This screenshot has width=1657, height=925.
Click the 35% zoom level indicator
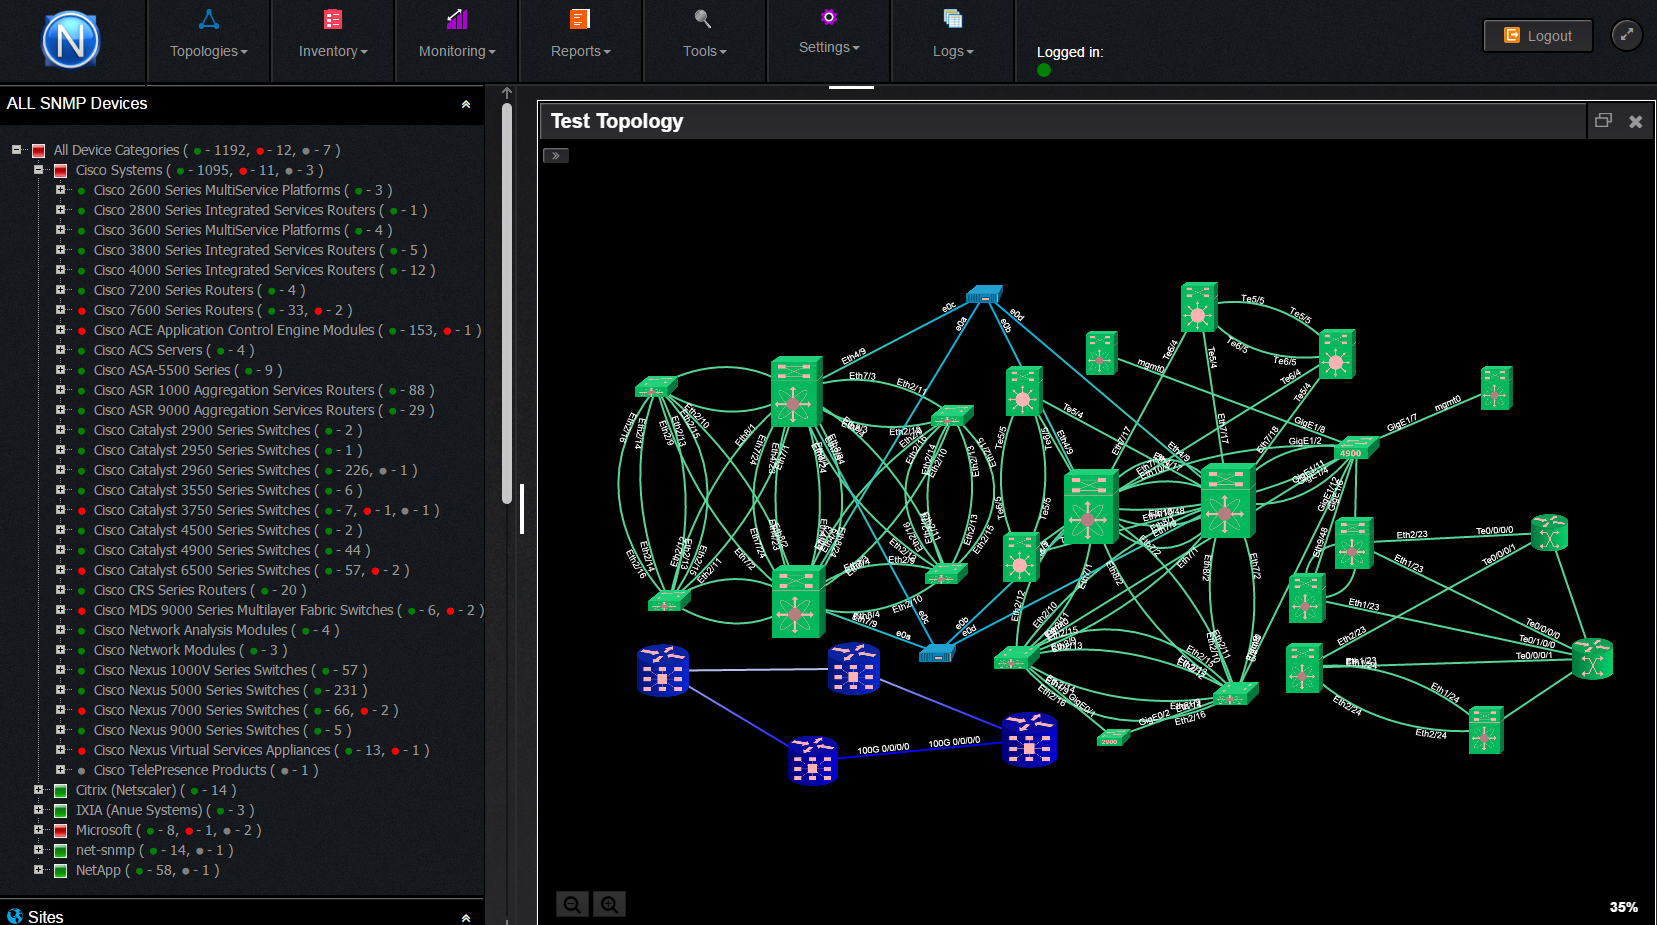coord(1623,907)
